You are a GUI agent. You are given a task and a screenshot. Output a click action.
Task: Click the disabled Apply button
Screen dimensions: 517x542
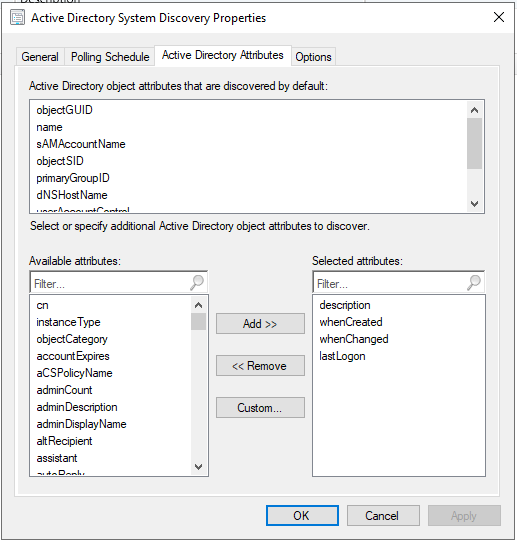pyautogui.click(x=464, y=515)
